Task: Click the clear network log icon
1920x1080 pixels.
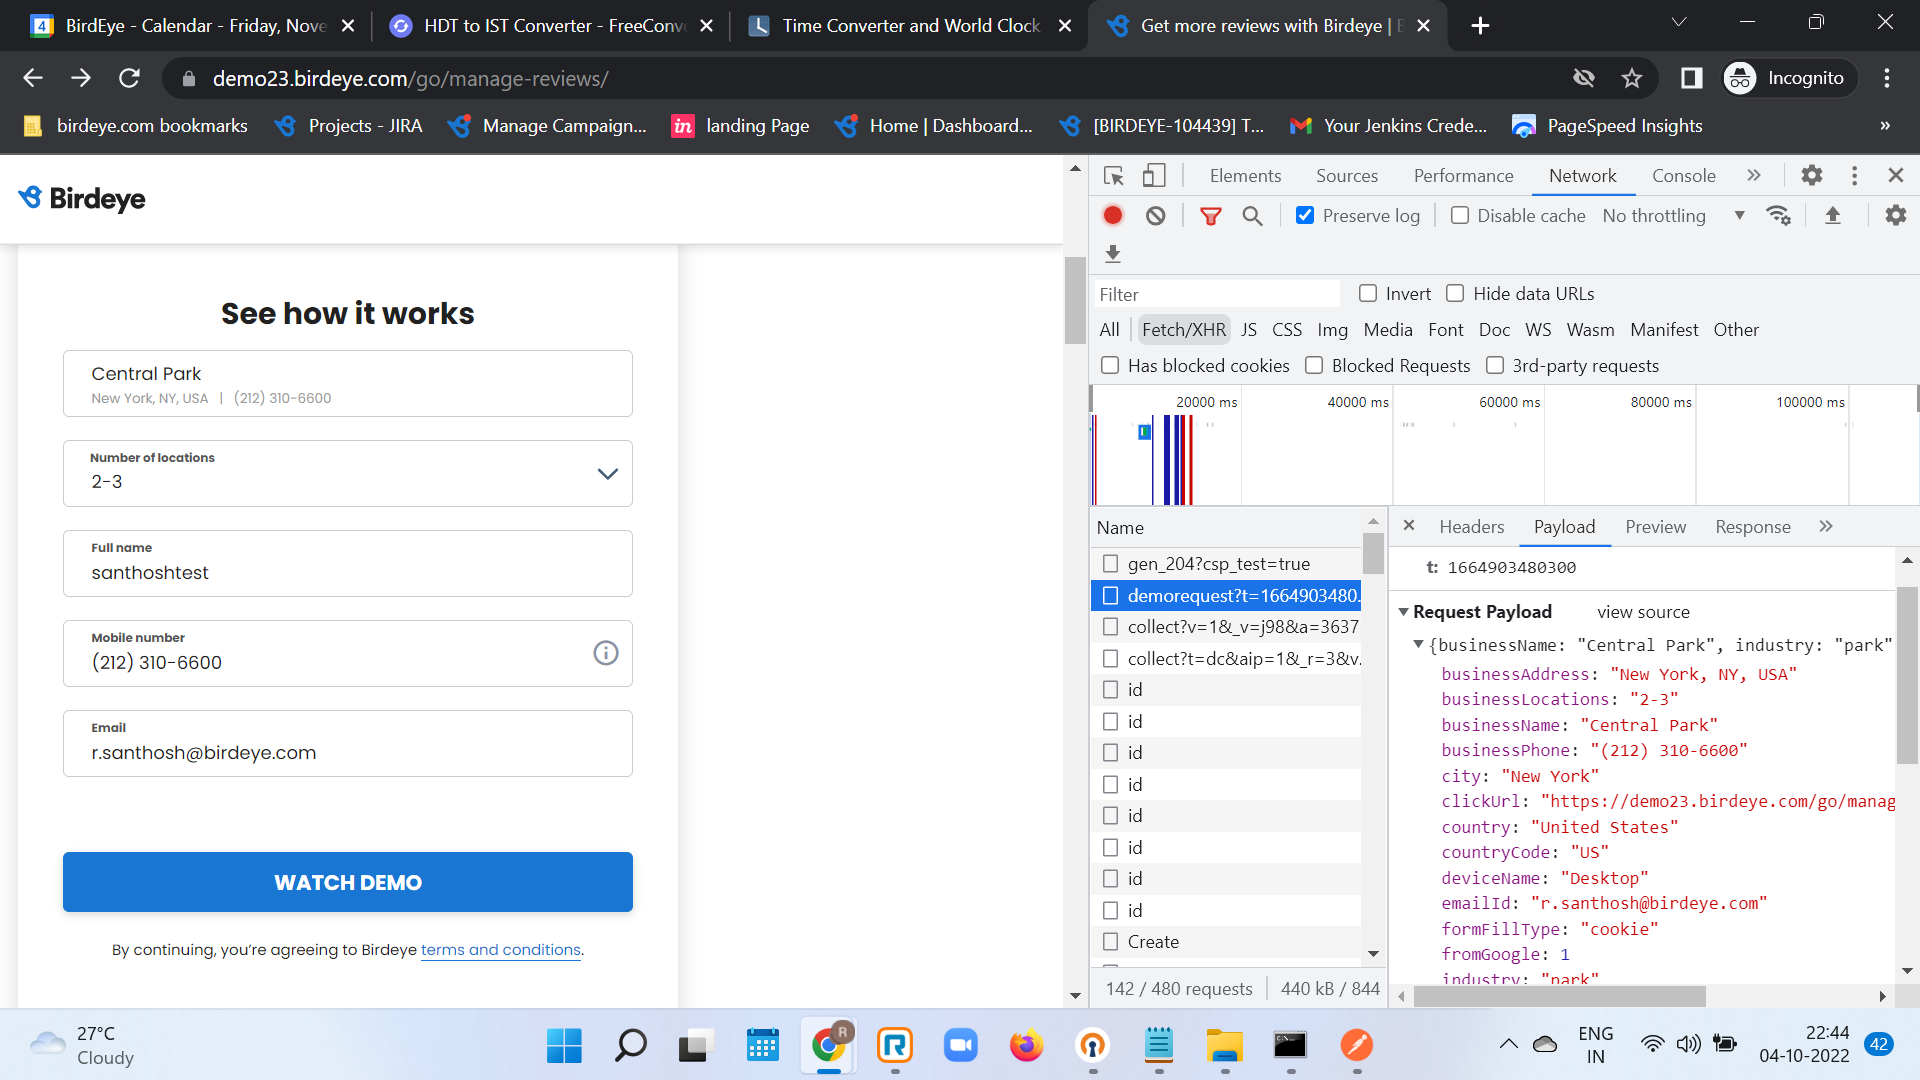Action: pos(1156,216)
